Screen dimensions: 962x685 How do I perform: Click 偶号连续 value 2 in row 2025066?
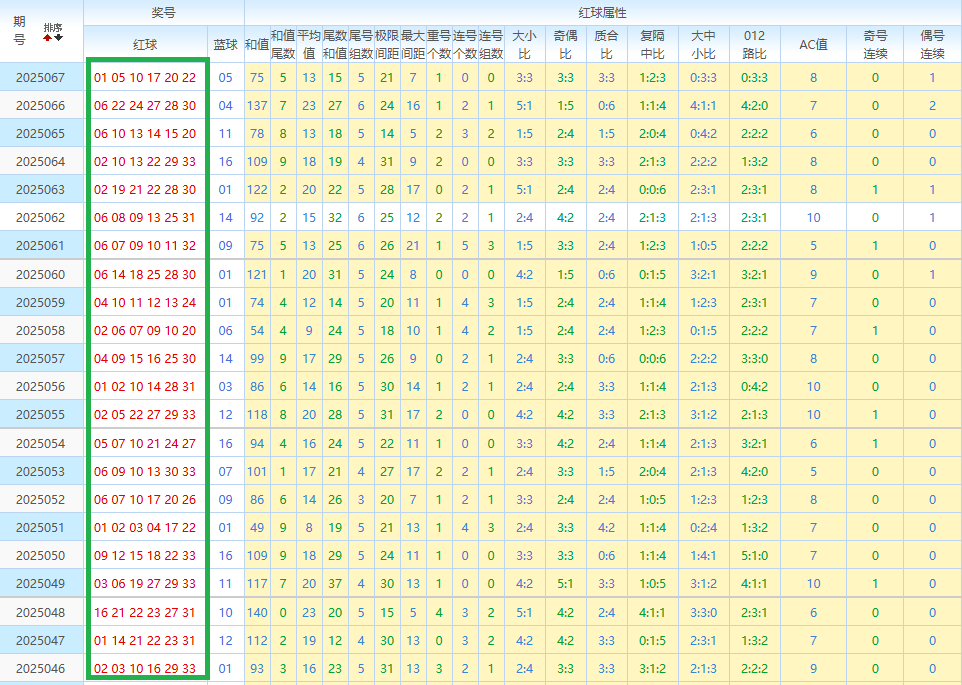[x=932, y=105]
